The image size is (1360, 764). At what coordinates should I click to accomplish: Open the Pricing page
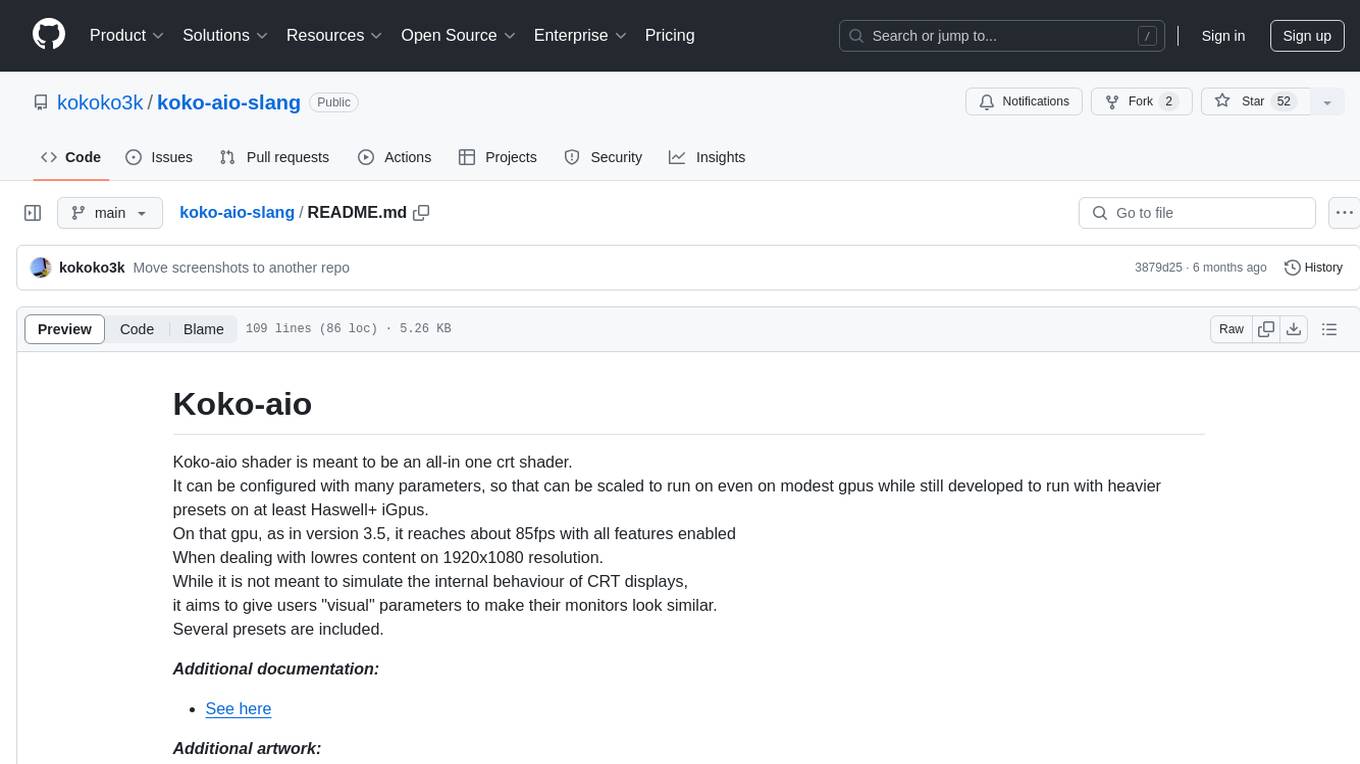point(670,35)
